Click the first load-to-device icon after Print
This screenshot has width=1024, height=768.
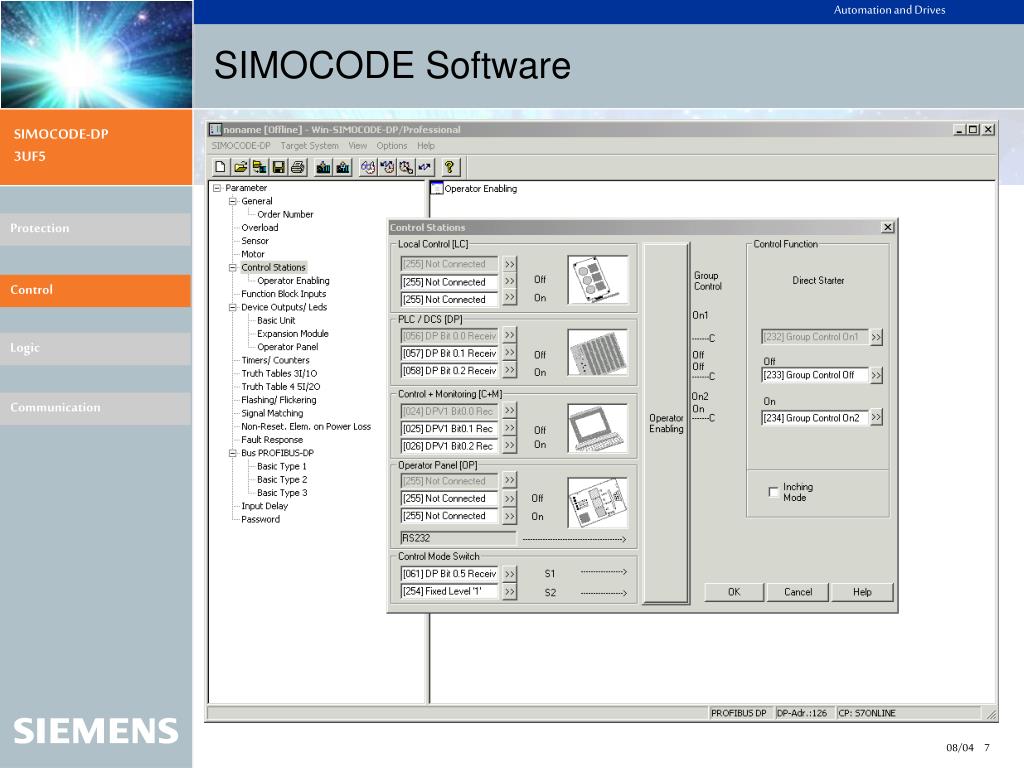(x=323, y=167)
